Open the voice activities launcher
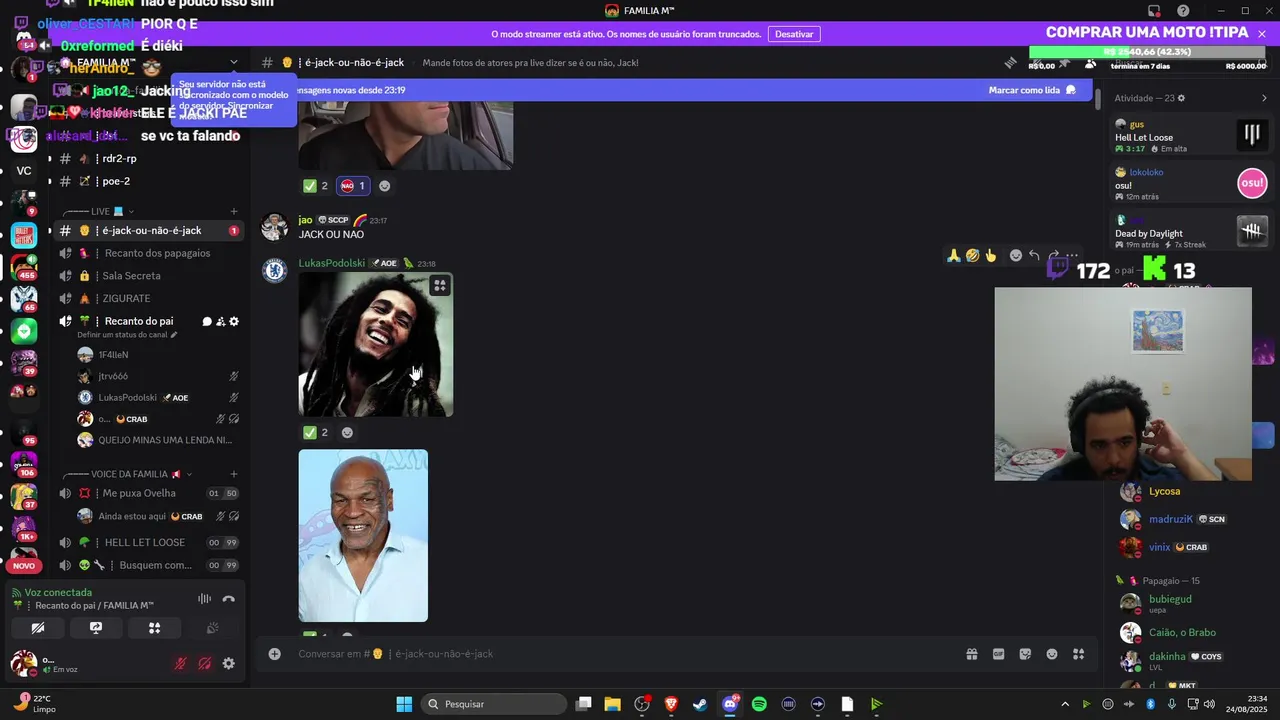Screen dimensions: 1280x720 [x=154, y=628]
